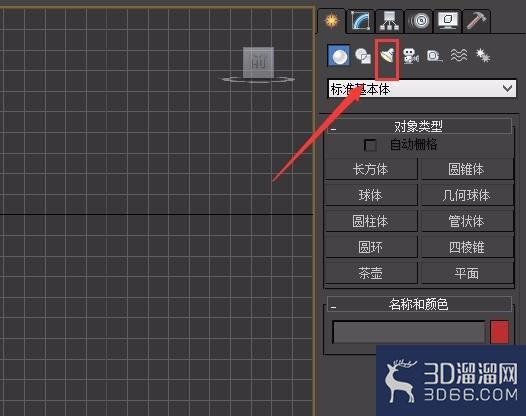The height and width of the screenshot is (416, 526).
Task: Choose the 四棱锥 button
Action: point(467,247)
